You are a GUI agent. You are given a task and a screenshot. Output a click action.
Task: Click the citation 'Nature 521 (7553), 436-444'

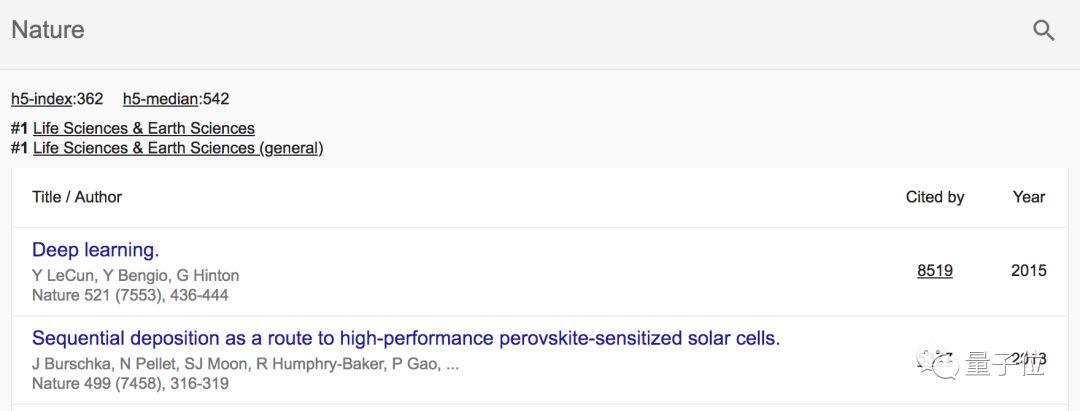[x=130, y=295]
